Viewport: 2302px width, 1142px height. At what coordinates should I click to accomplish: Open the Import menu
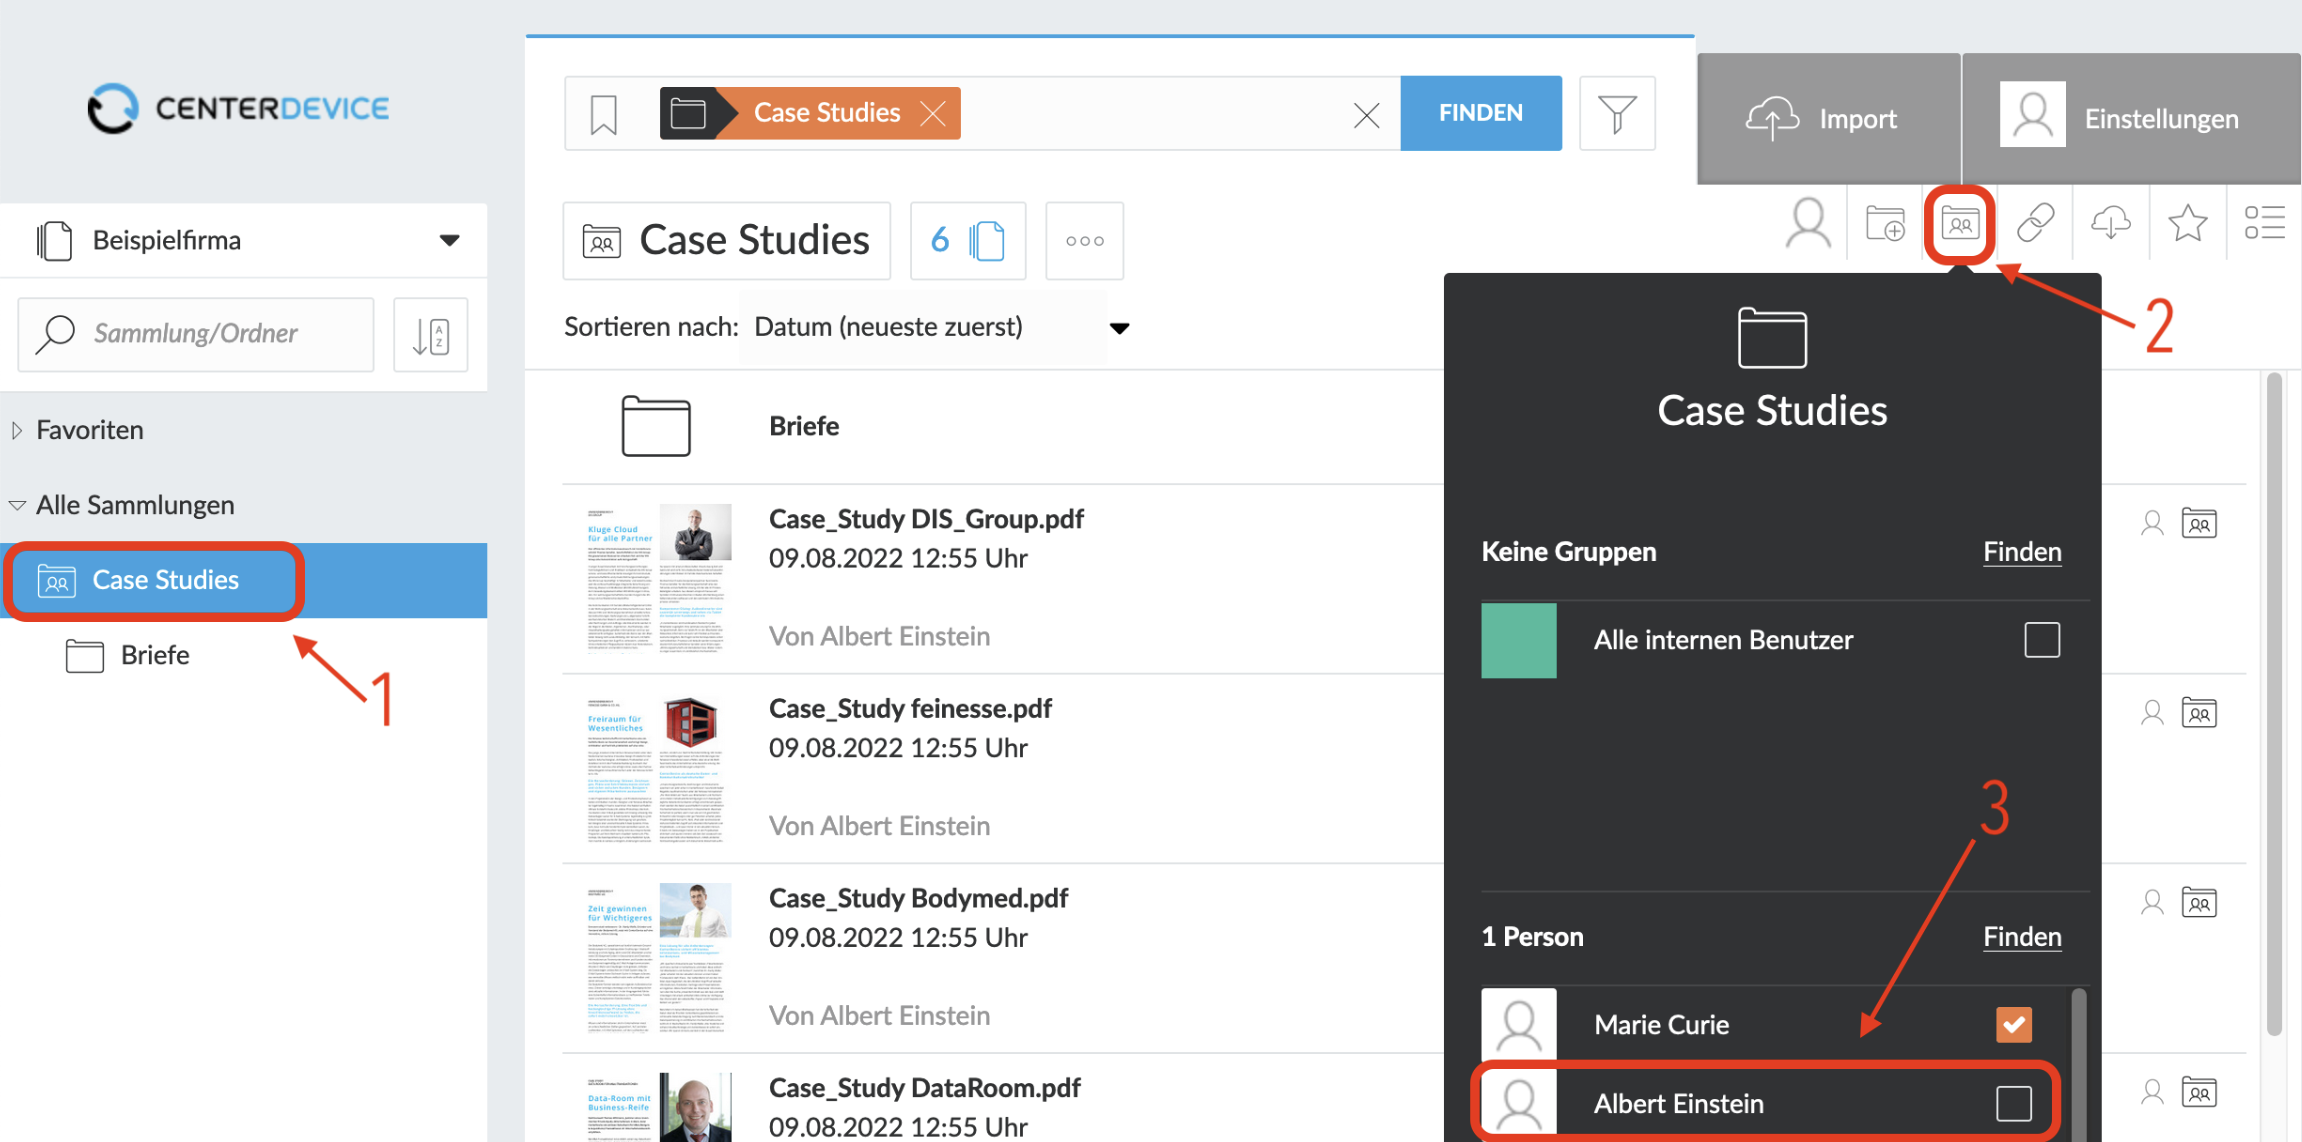[1828, 119]
